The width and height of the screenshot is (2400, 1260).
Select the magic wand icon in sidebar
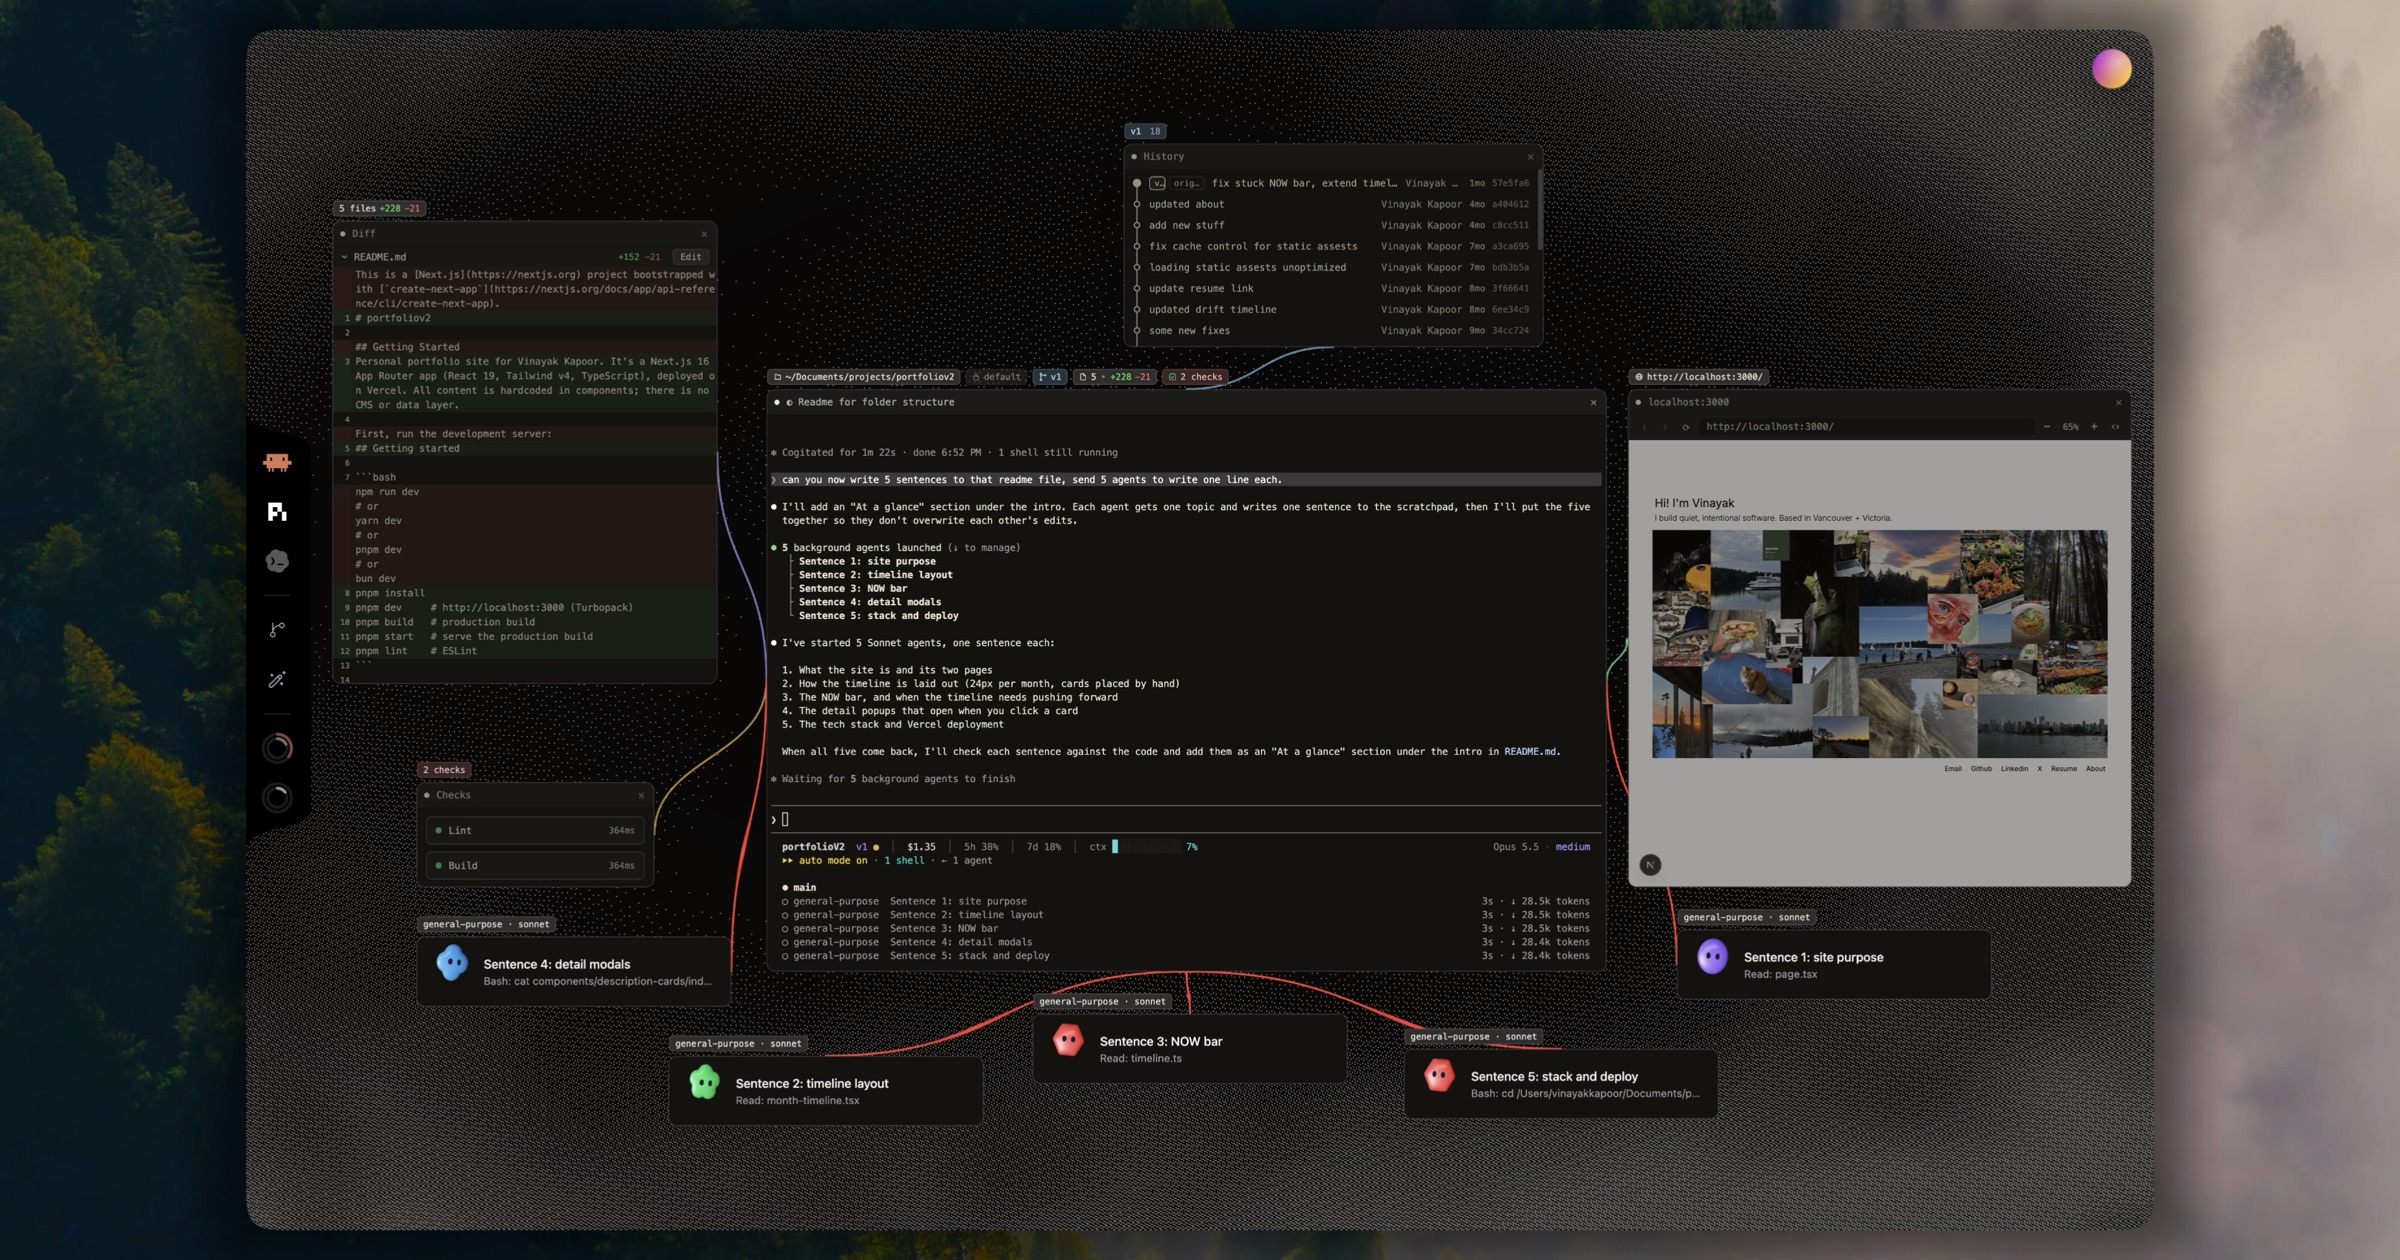point(277,680)
